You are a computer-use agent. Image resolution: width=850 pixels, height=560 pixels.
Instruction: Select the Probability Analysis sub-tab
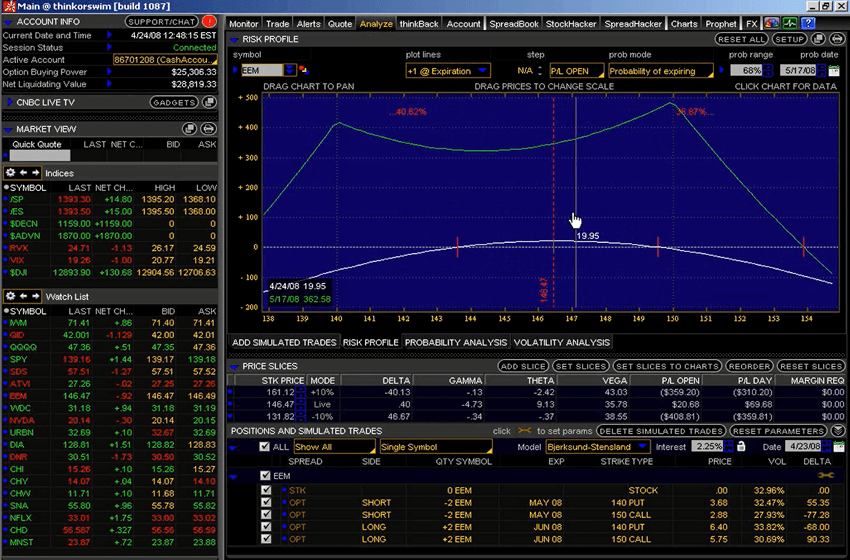click(456, 342)
